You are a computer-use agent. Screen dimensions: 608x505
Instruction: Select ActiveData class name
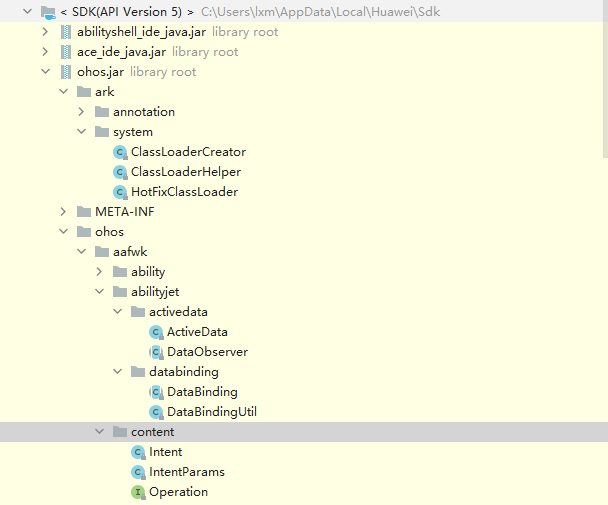tap(197, 332)
